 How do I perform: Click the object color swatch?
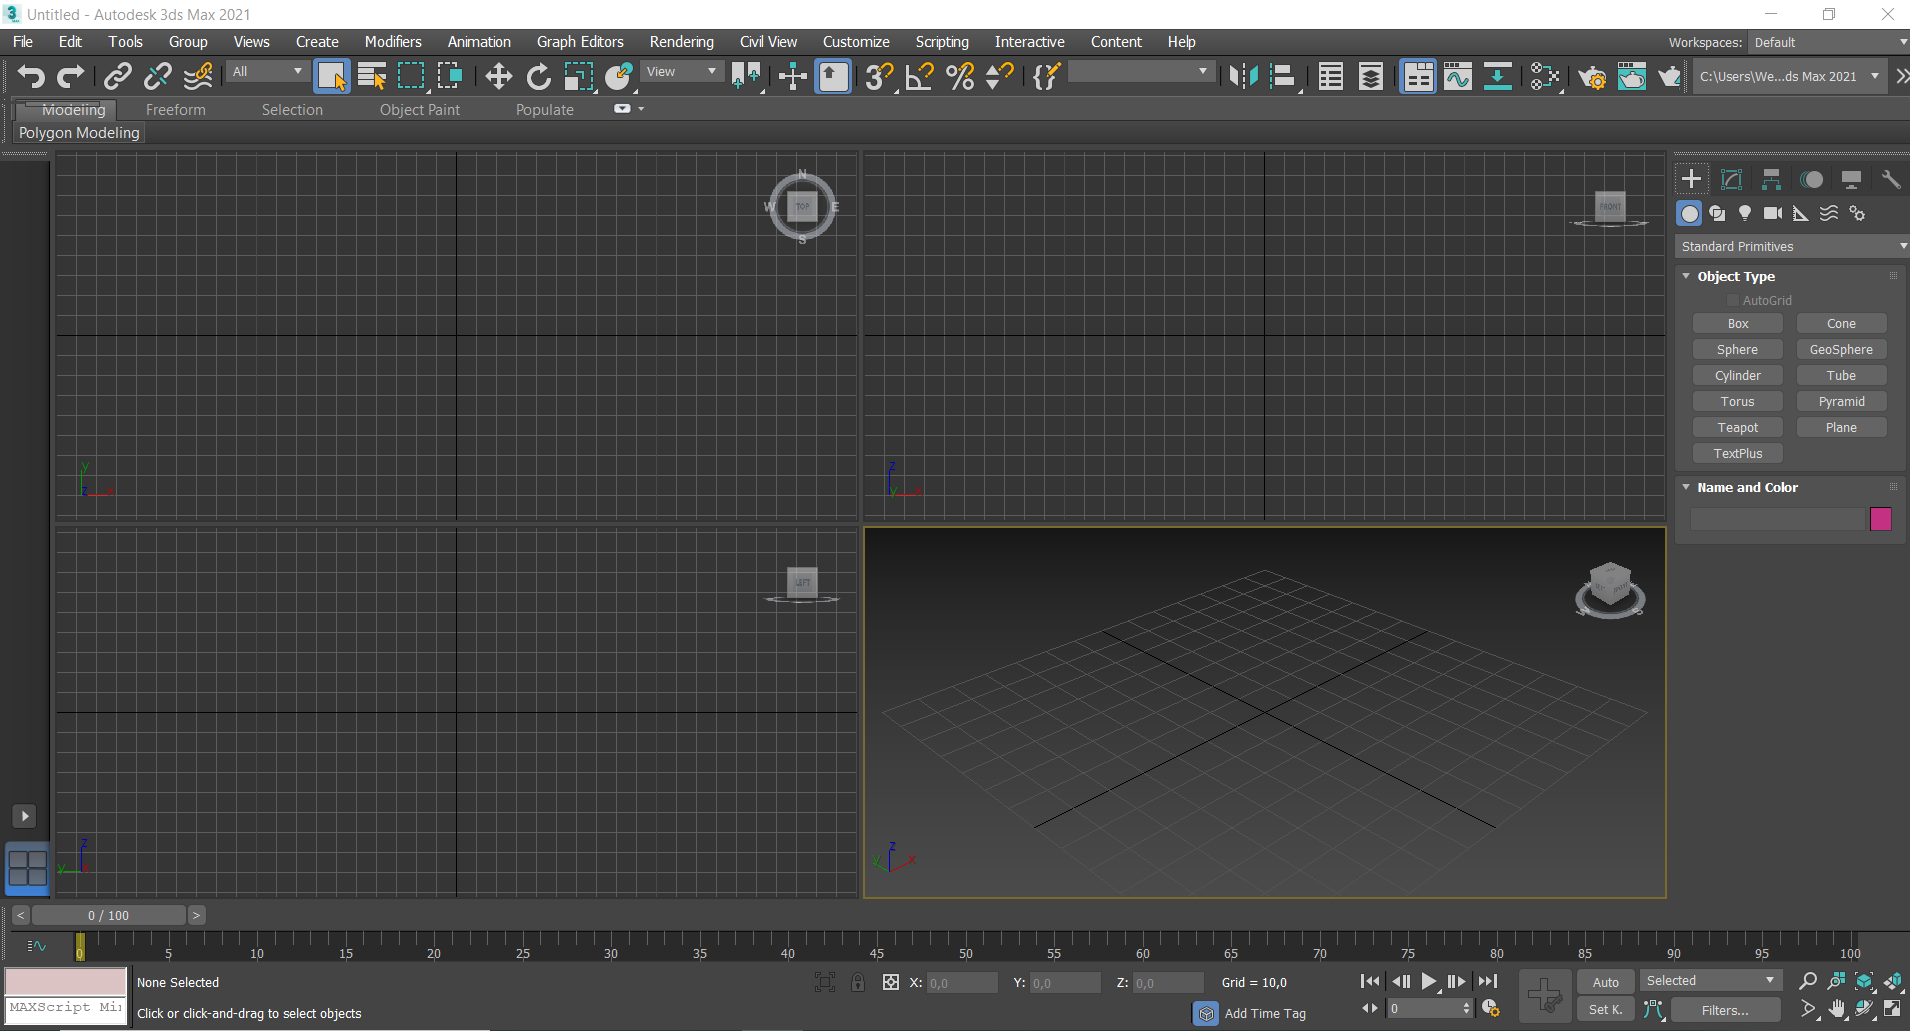coord(1881,519)
